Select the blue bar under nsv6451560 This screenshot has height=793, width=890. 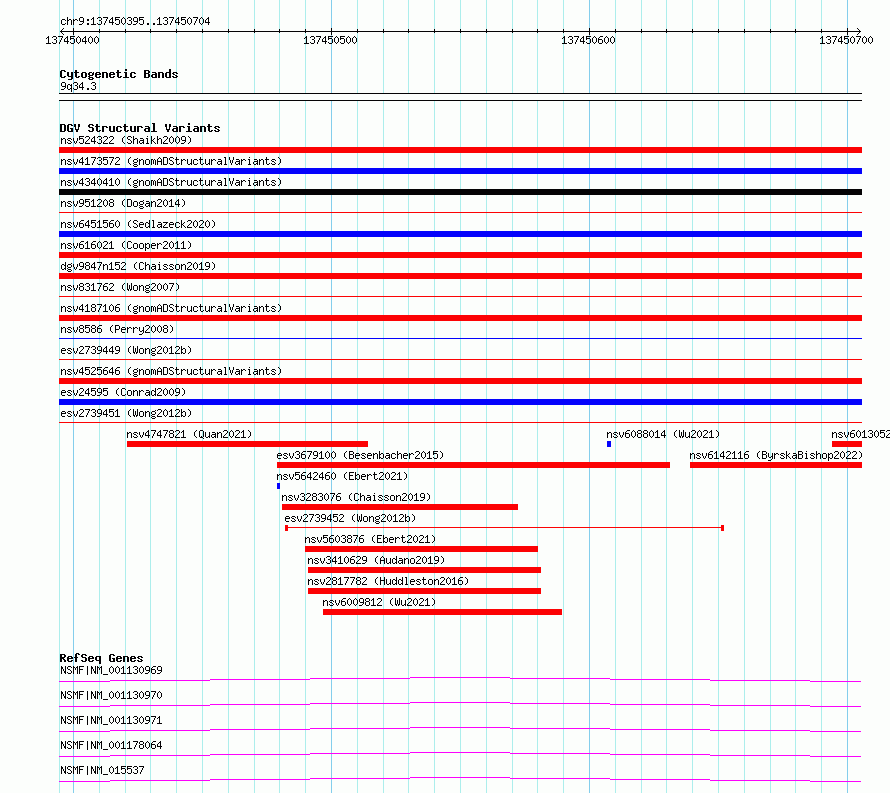point(460,234)
